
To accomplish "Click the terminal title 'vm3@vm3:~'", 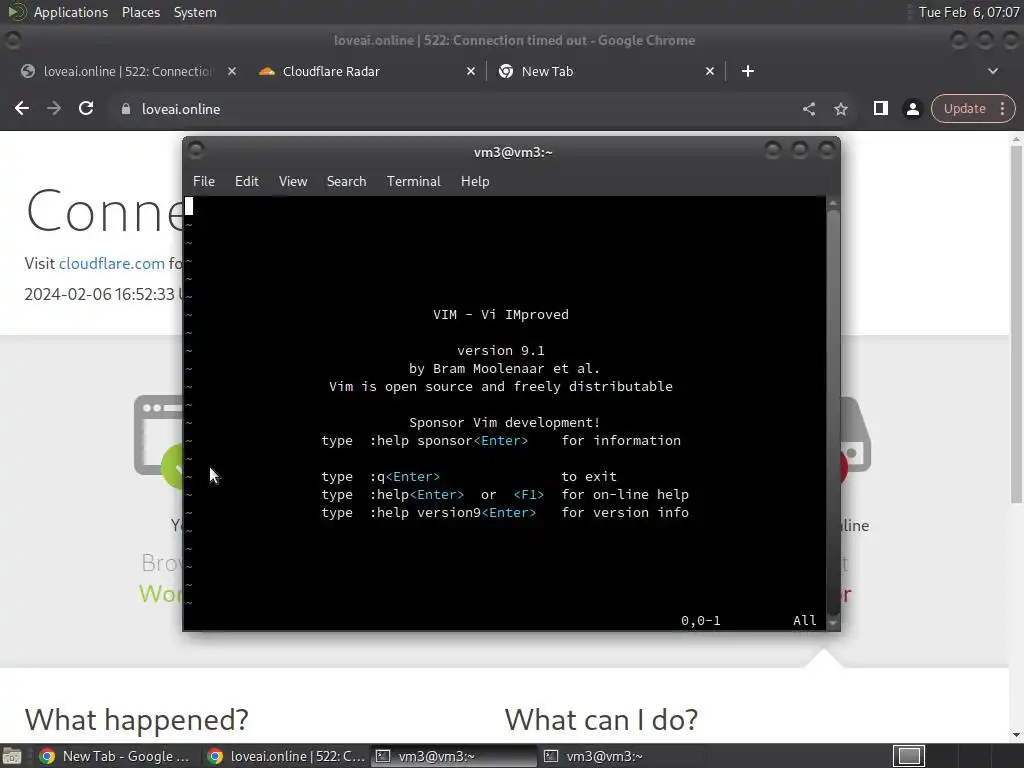I will pos(513,152).
